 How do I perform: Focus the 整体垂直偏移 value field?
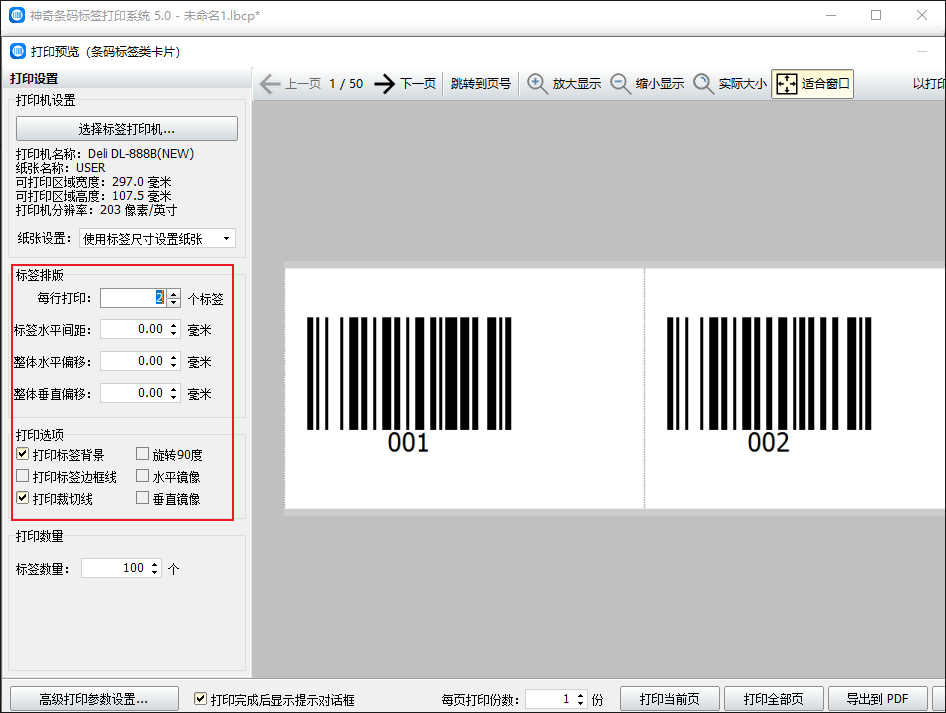pos(134,393)
